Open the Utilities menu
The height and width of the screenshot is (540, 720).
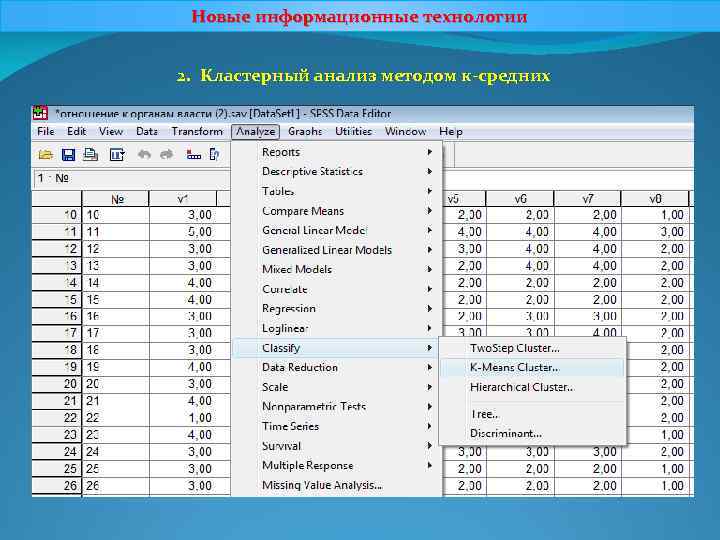pyautogui.click(x=353, y=132)
